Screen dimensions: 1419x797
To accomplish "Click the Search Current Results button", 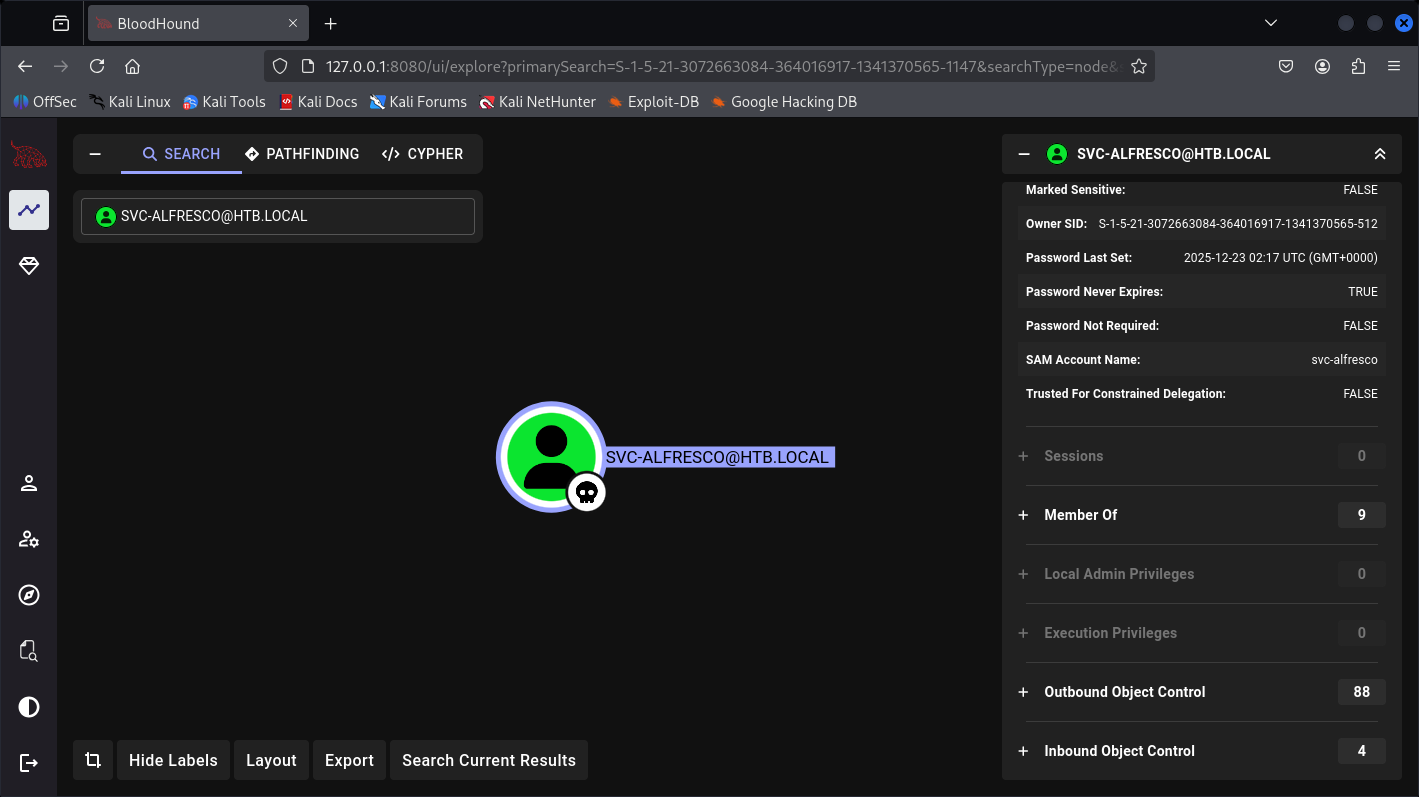I will coord(489,760).
